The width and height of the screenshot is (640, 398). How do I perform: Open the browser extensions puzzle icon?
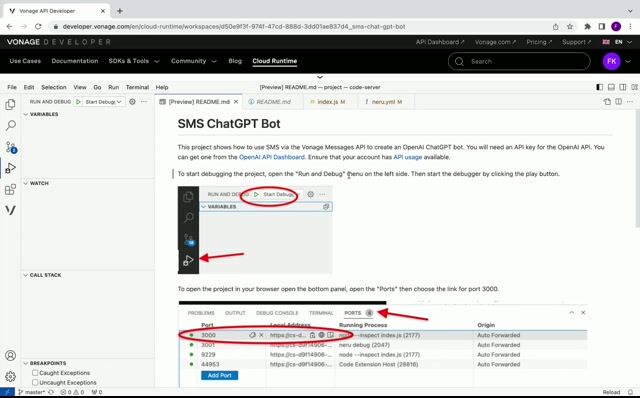587,27
